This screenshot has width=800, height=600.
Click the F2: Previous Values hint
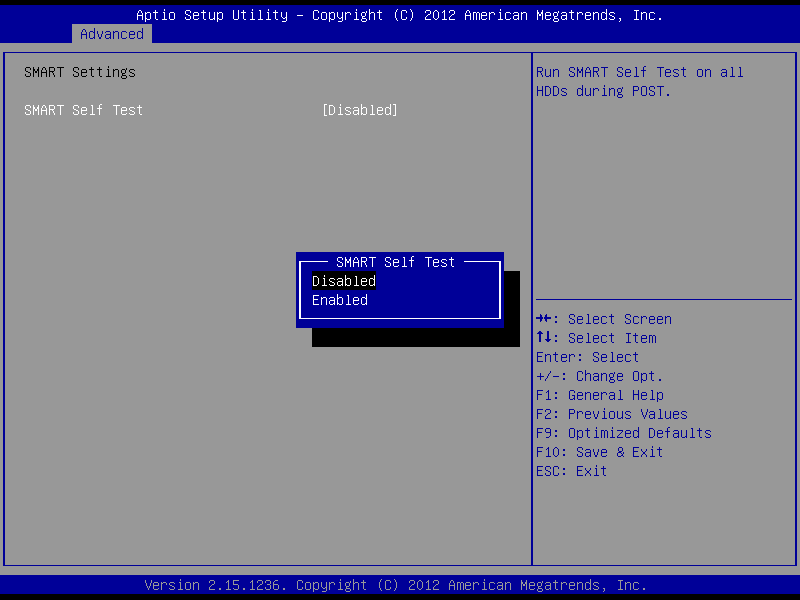611,414
